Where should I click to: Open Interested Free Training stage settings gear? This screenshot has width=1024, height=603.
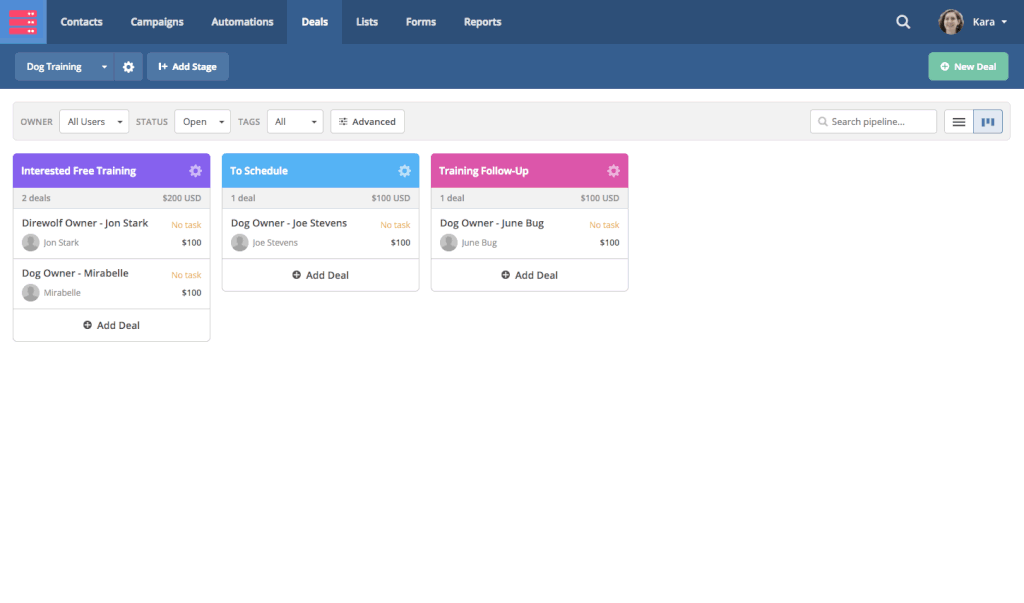tap(195, 171)
